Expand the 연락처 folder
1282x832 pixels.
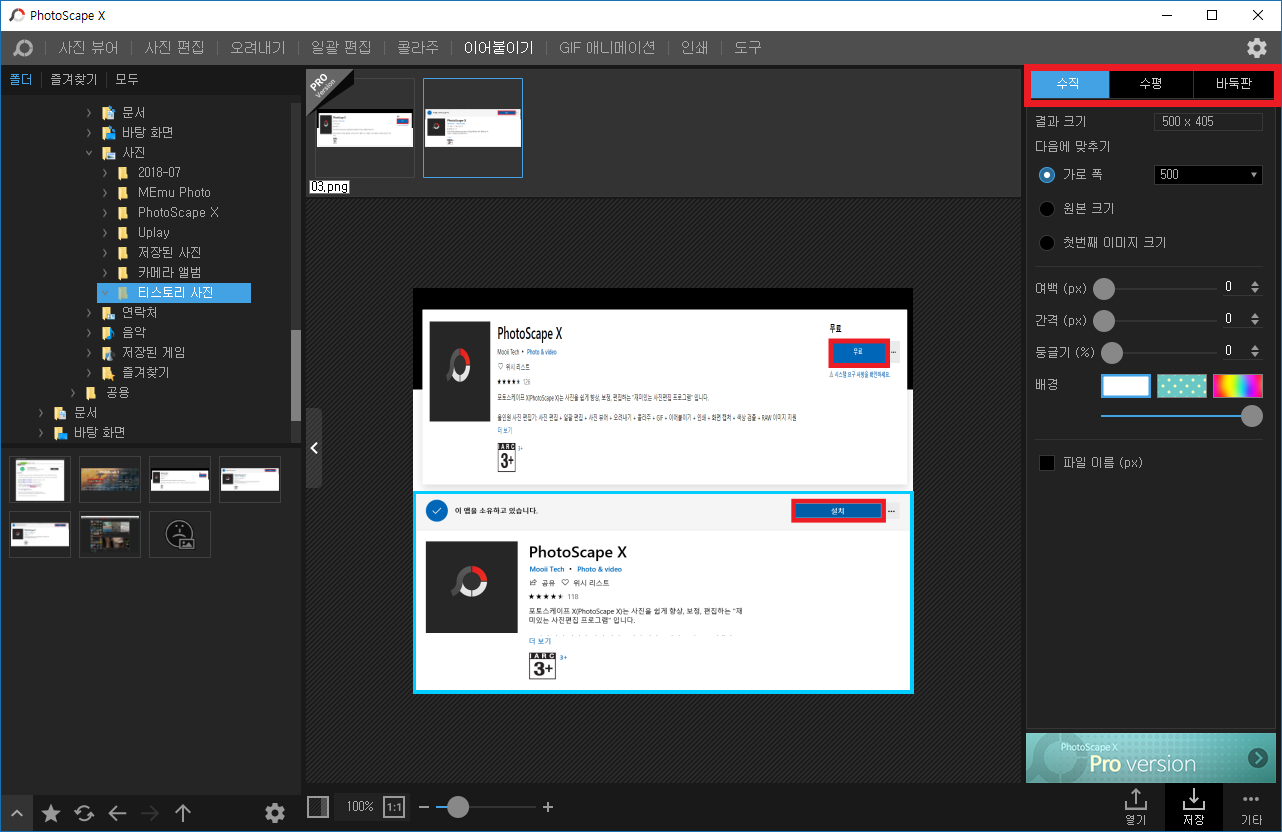(x=88, y=312)
